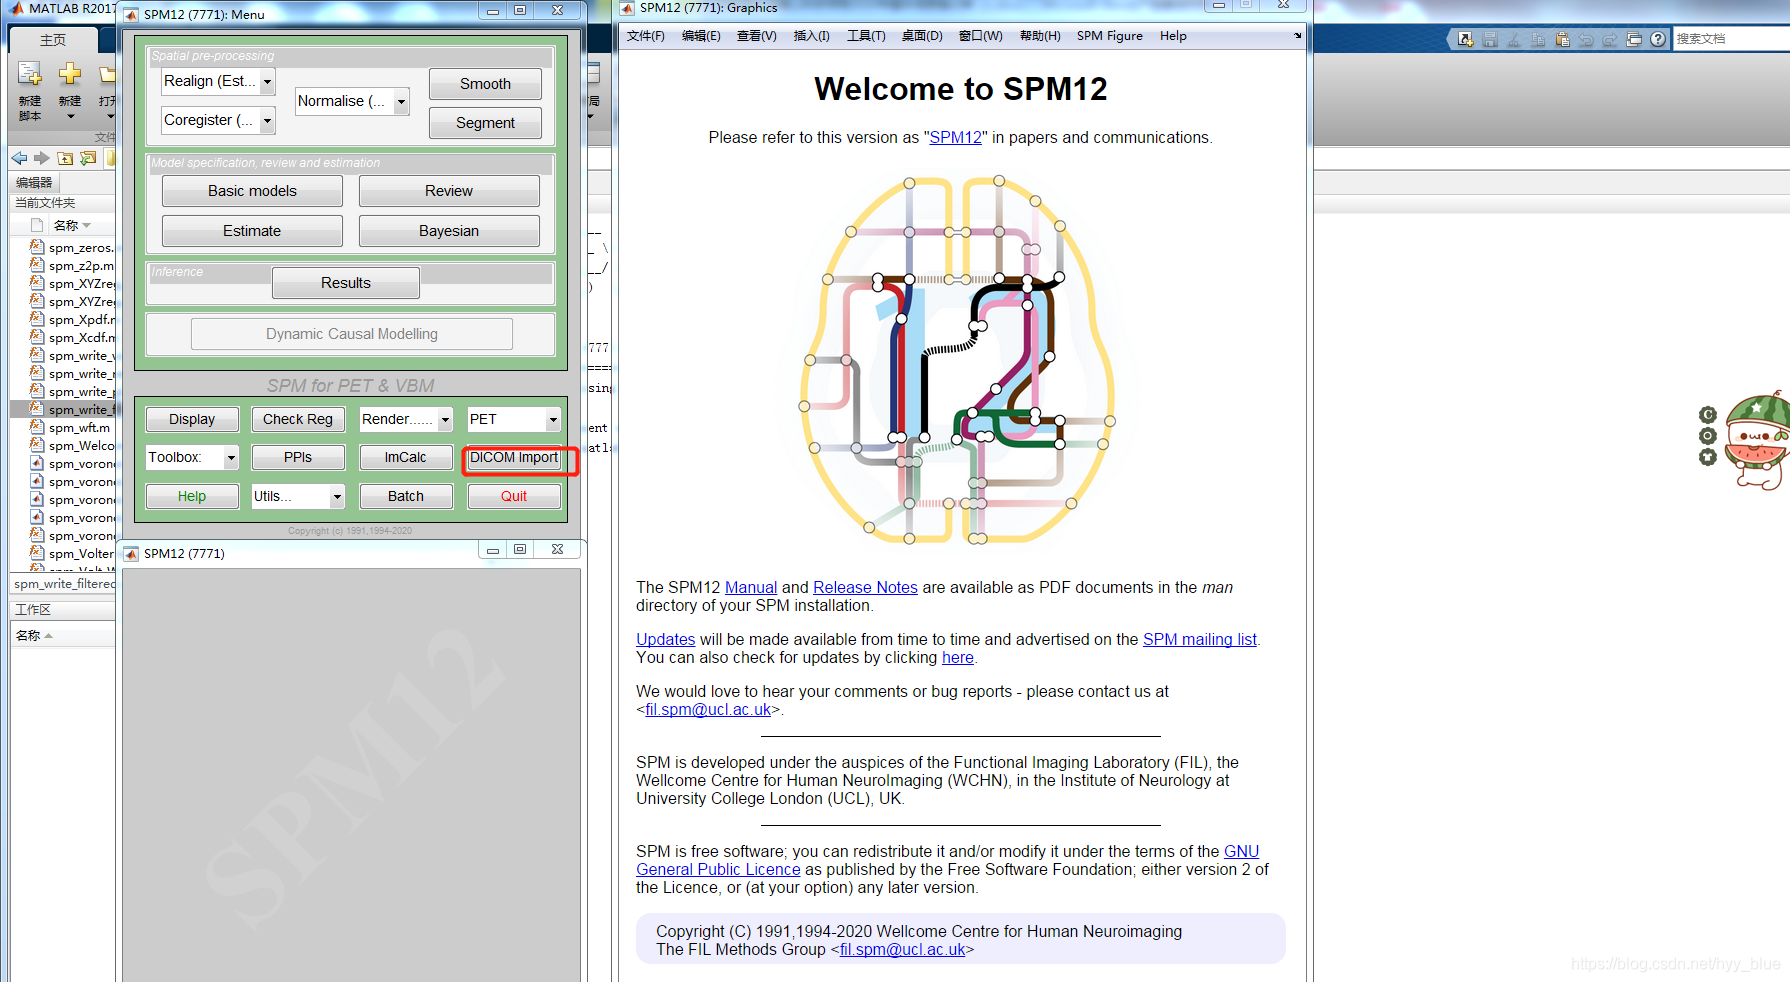The height and width of the screenshot is (982, 1790).
Task: Click the Basic models button
Action: coord(252,191)
